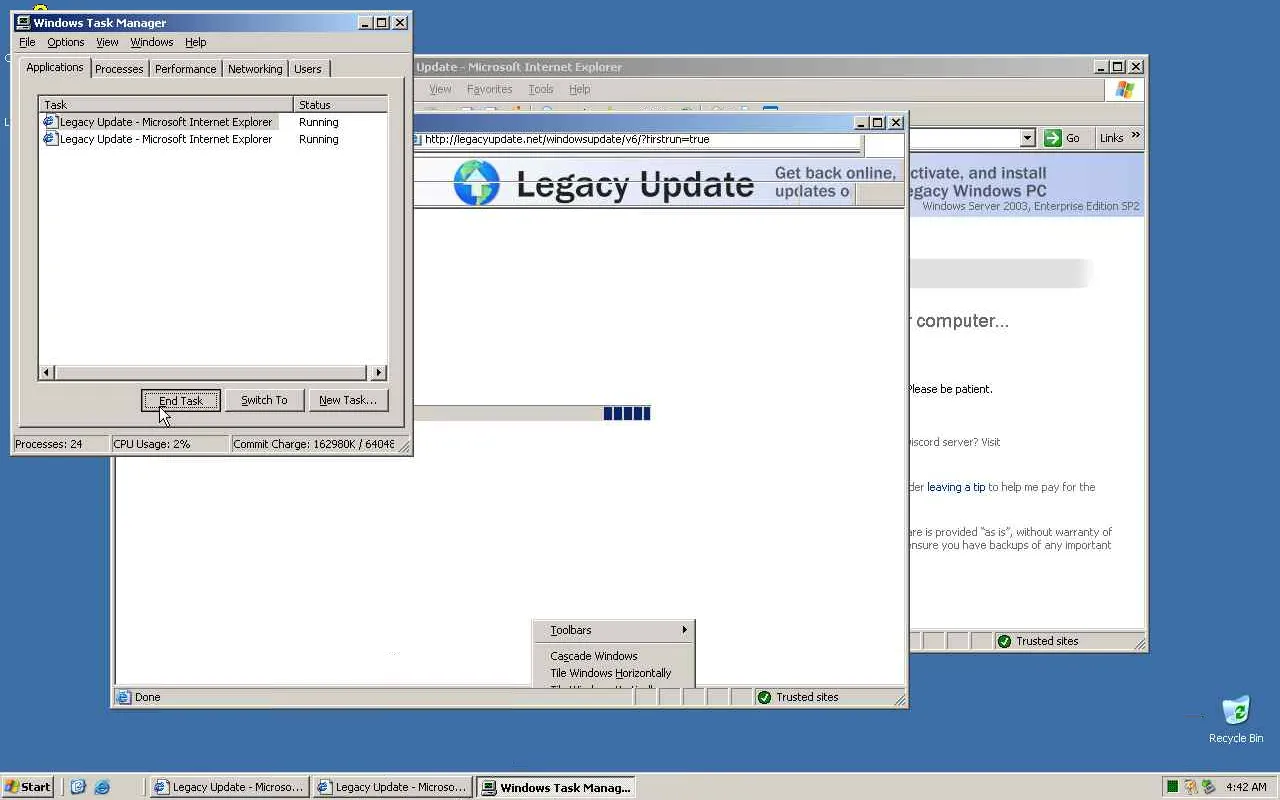This screenshot has width=1280, height=800.
Task: Click the Done status bar text
Action: click(x=148, y=697)
